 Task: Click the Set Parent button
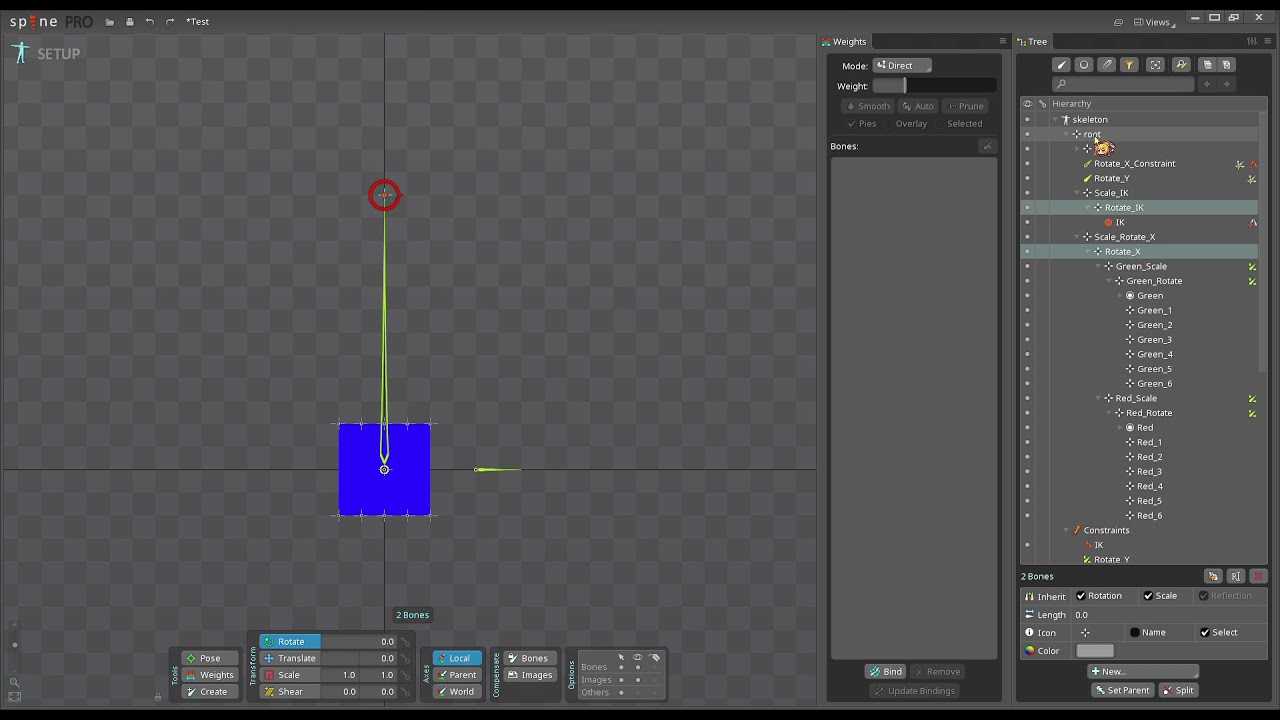coord(1121,691)
